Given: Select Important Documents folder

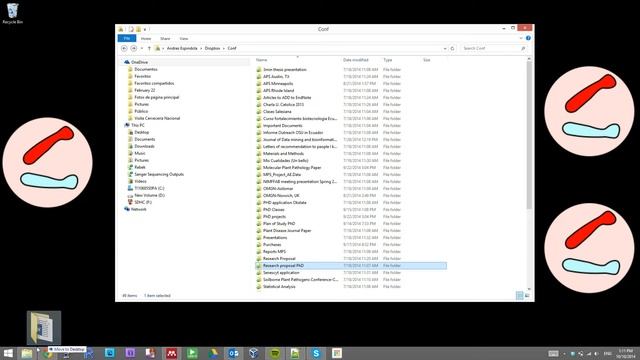Looking at the screenshot, I should click(x=283, y=126).
